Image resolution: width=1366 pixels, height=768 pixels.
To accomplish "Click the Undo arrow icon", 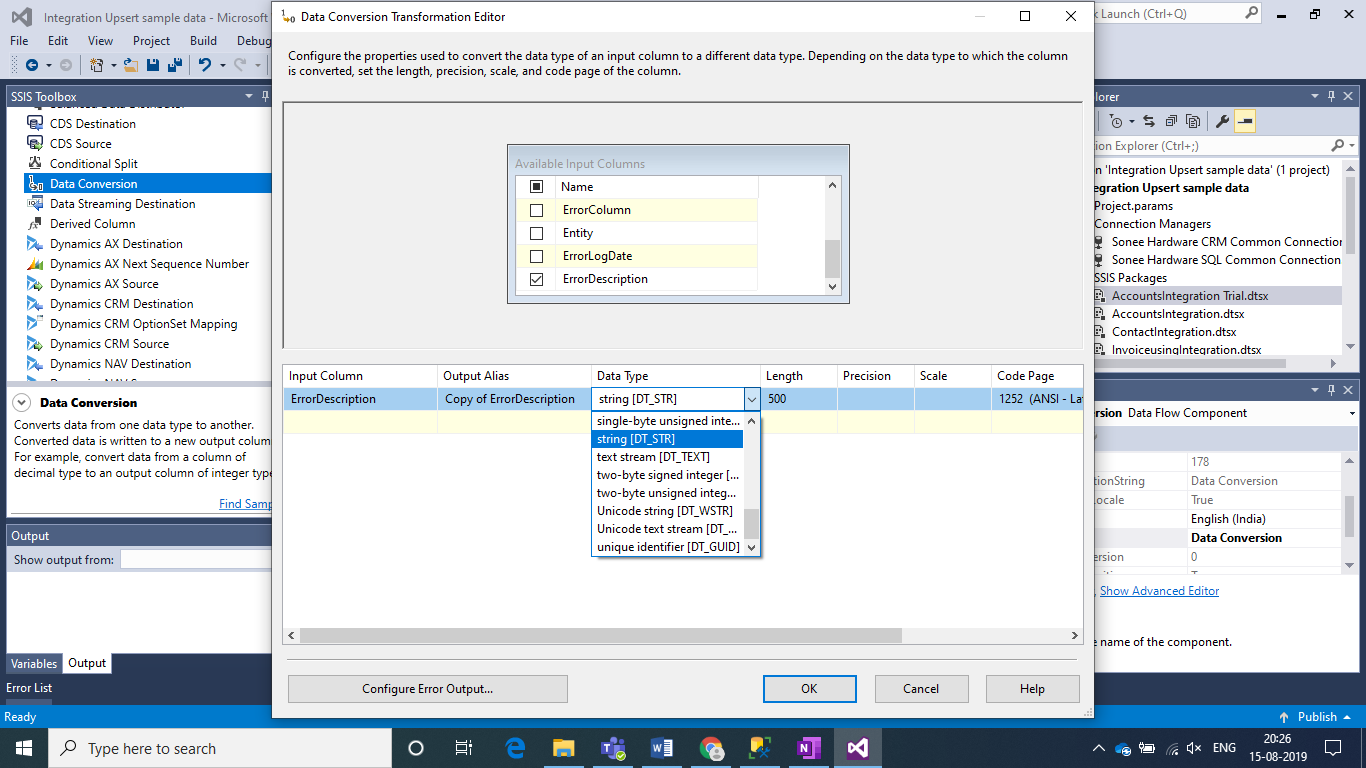I will click(204, 65).
